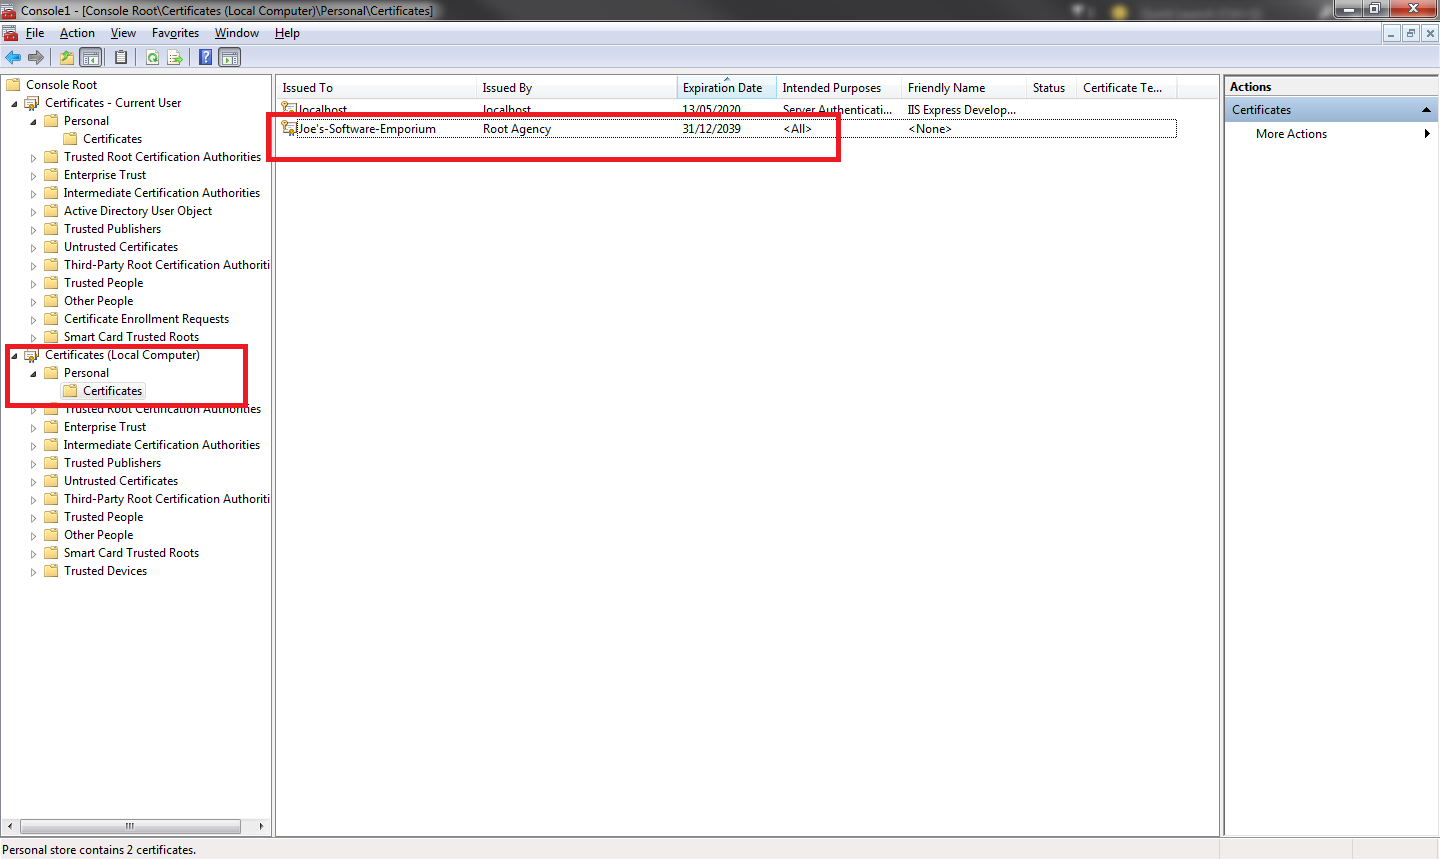
Task: Click the Up One Level folder icon
Action: tap(66, 57)
